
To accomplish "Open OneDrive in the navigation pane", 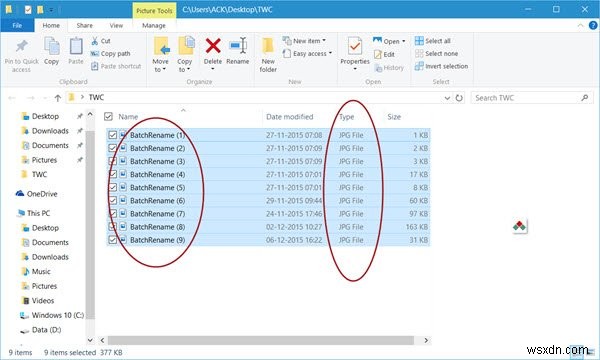I will click(x=37, y=194).
